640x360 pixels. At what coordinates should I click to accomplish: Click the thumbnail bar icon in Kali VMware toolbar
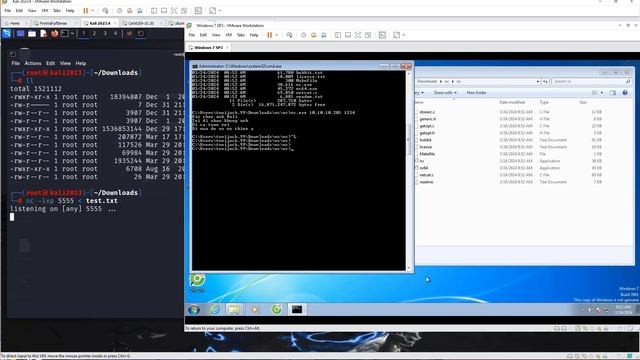pos(164,11)
